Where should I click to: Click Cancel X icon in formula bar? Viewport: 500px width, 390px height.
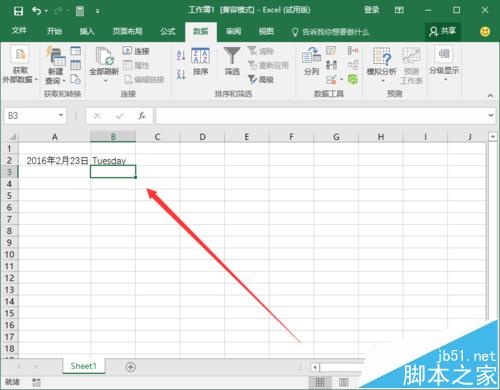(x=97, y=116)
